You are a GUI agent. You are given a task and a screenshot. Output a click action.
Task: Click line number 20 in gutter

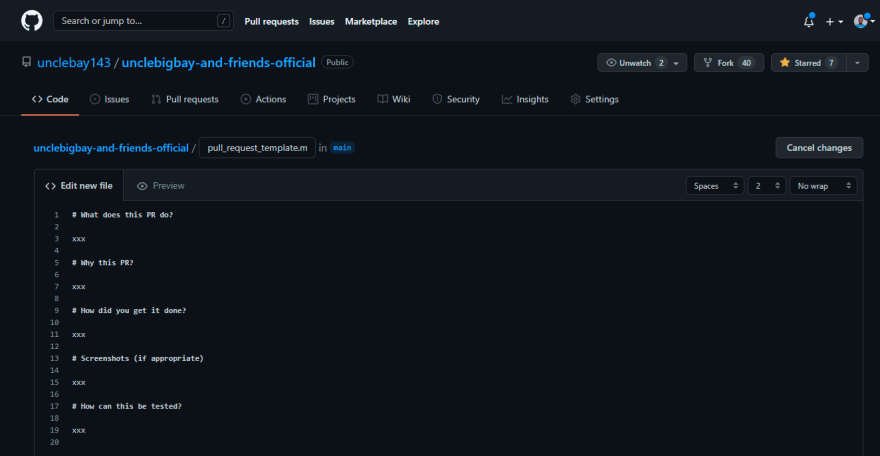coord(54,442)
